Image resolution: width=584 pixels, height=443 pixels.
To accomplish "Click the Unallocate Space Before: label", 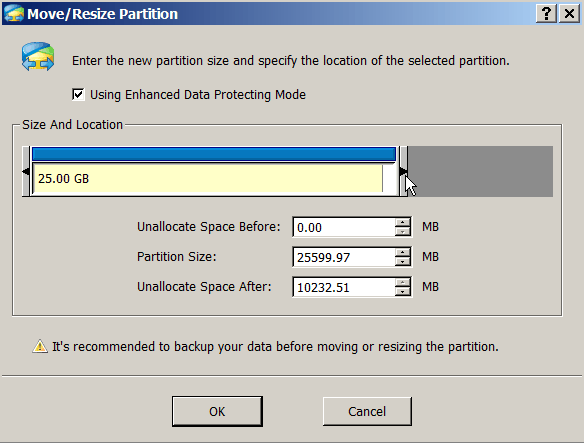I will 209,227.
